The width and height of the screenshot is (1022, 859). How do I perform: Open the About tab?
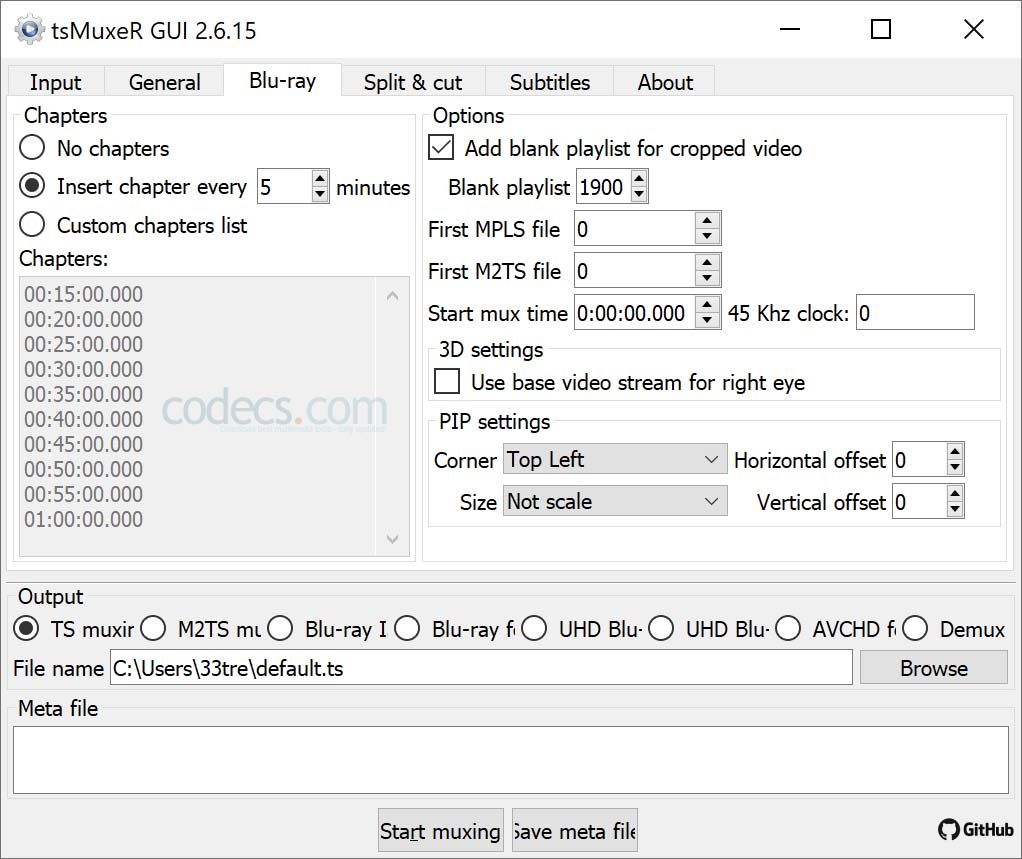click(x=665, y=82)
